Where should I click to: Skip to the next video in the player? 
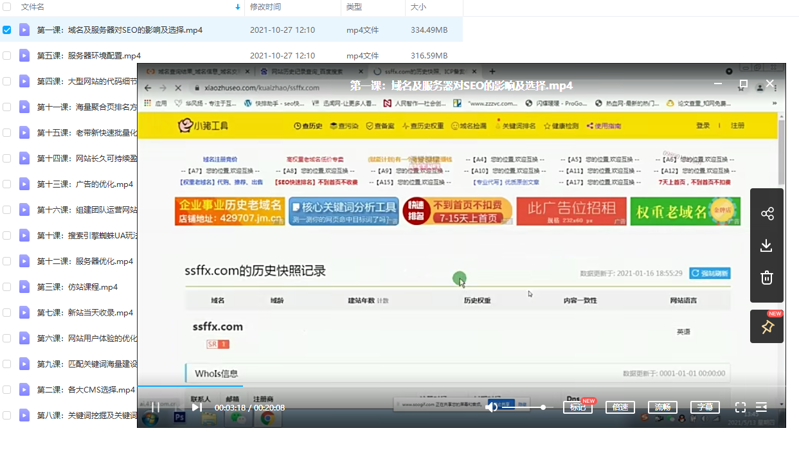(x=197, y=407)
